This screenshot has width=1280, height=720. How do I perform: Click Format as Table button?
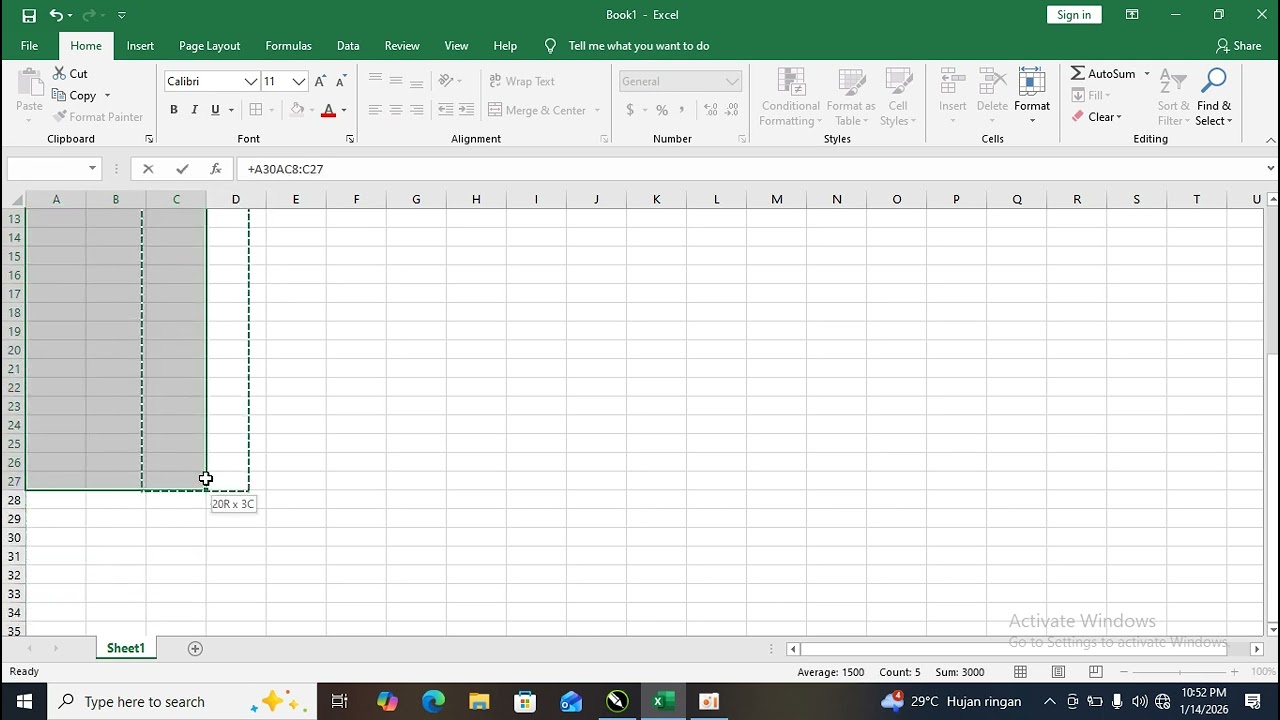click(851, 97)
